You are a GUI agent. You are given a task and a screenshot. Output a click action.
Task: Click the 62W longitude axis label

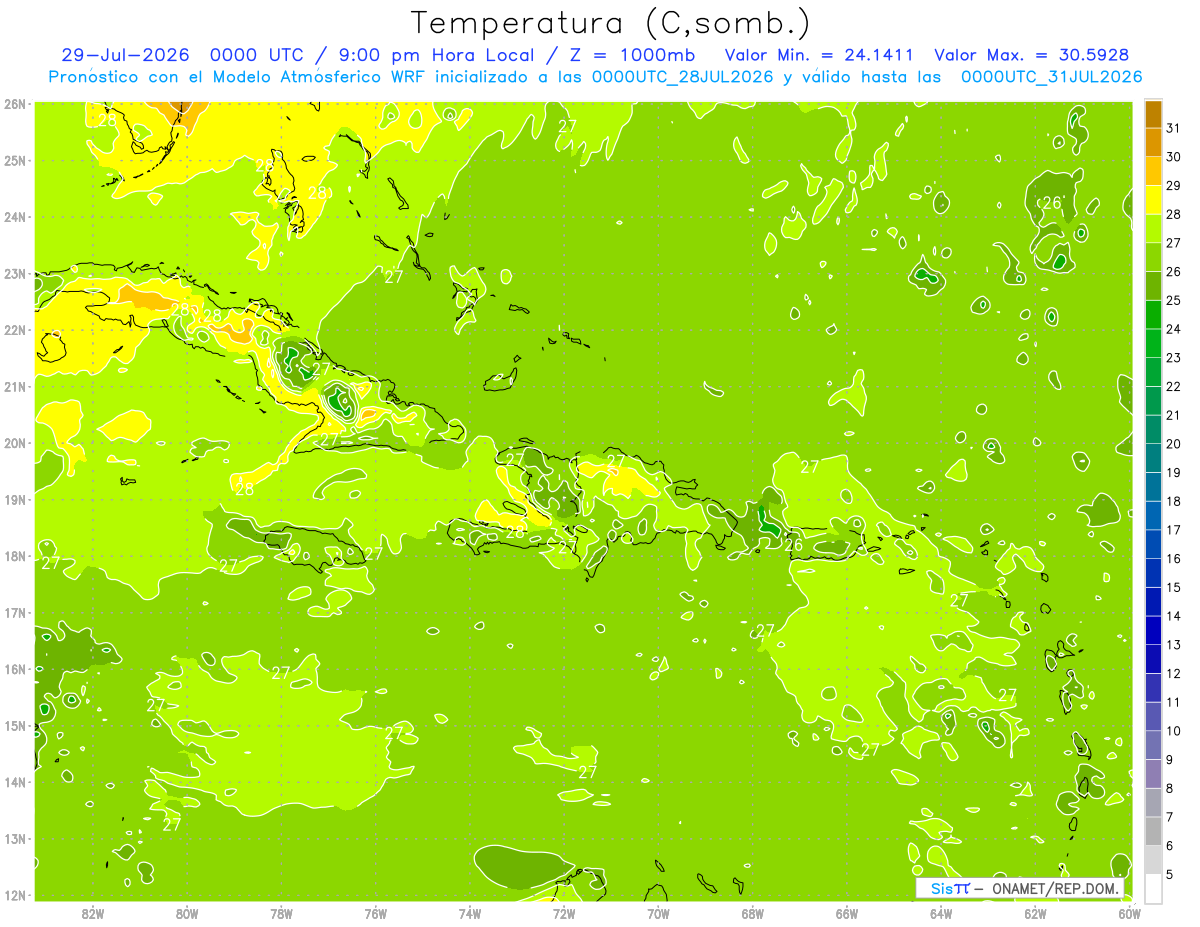point(1035,913)
